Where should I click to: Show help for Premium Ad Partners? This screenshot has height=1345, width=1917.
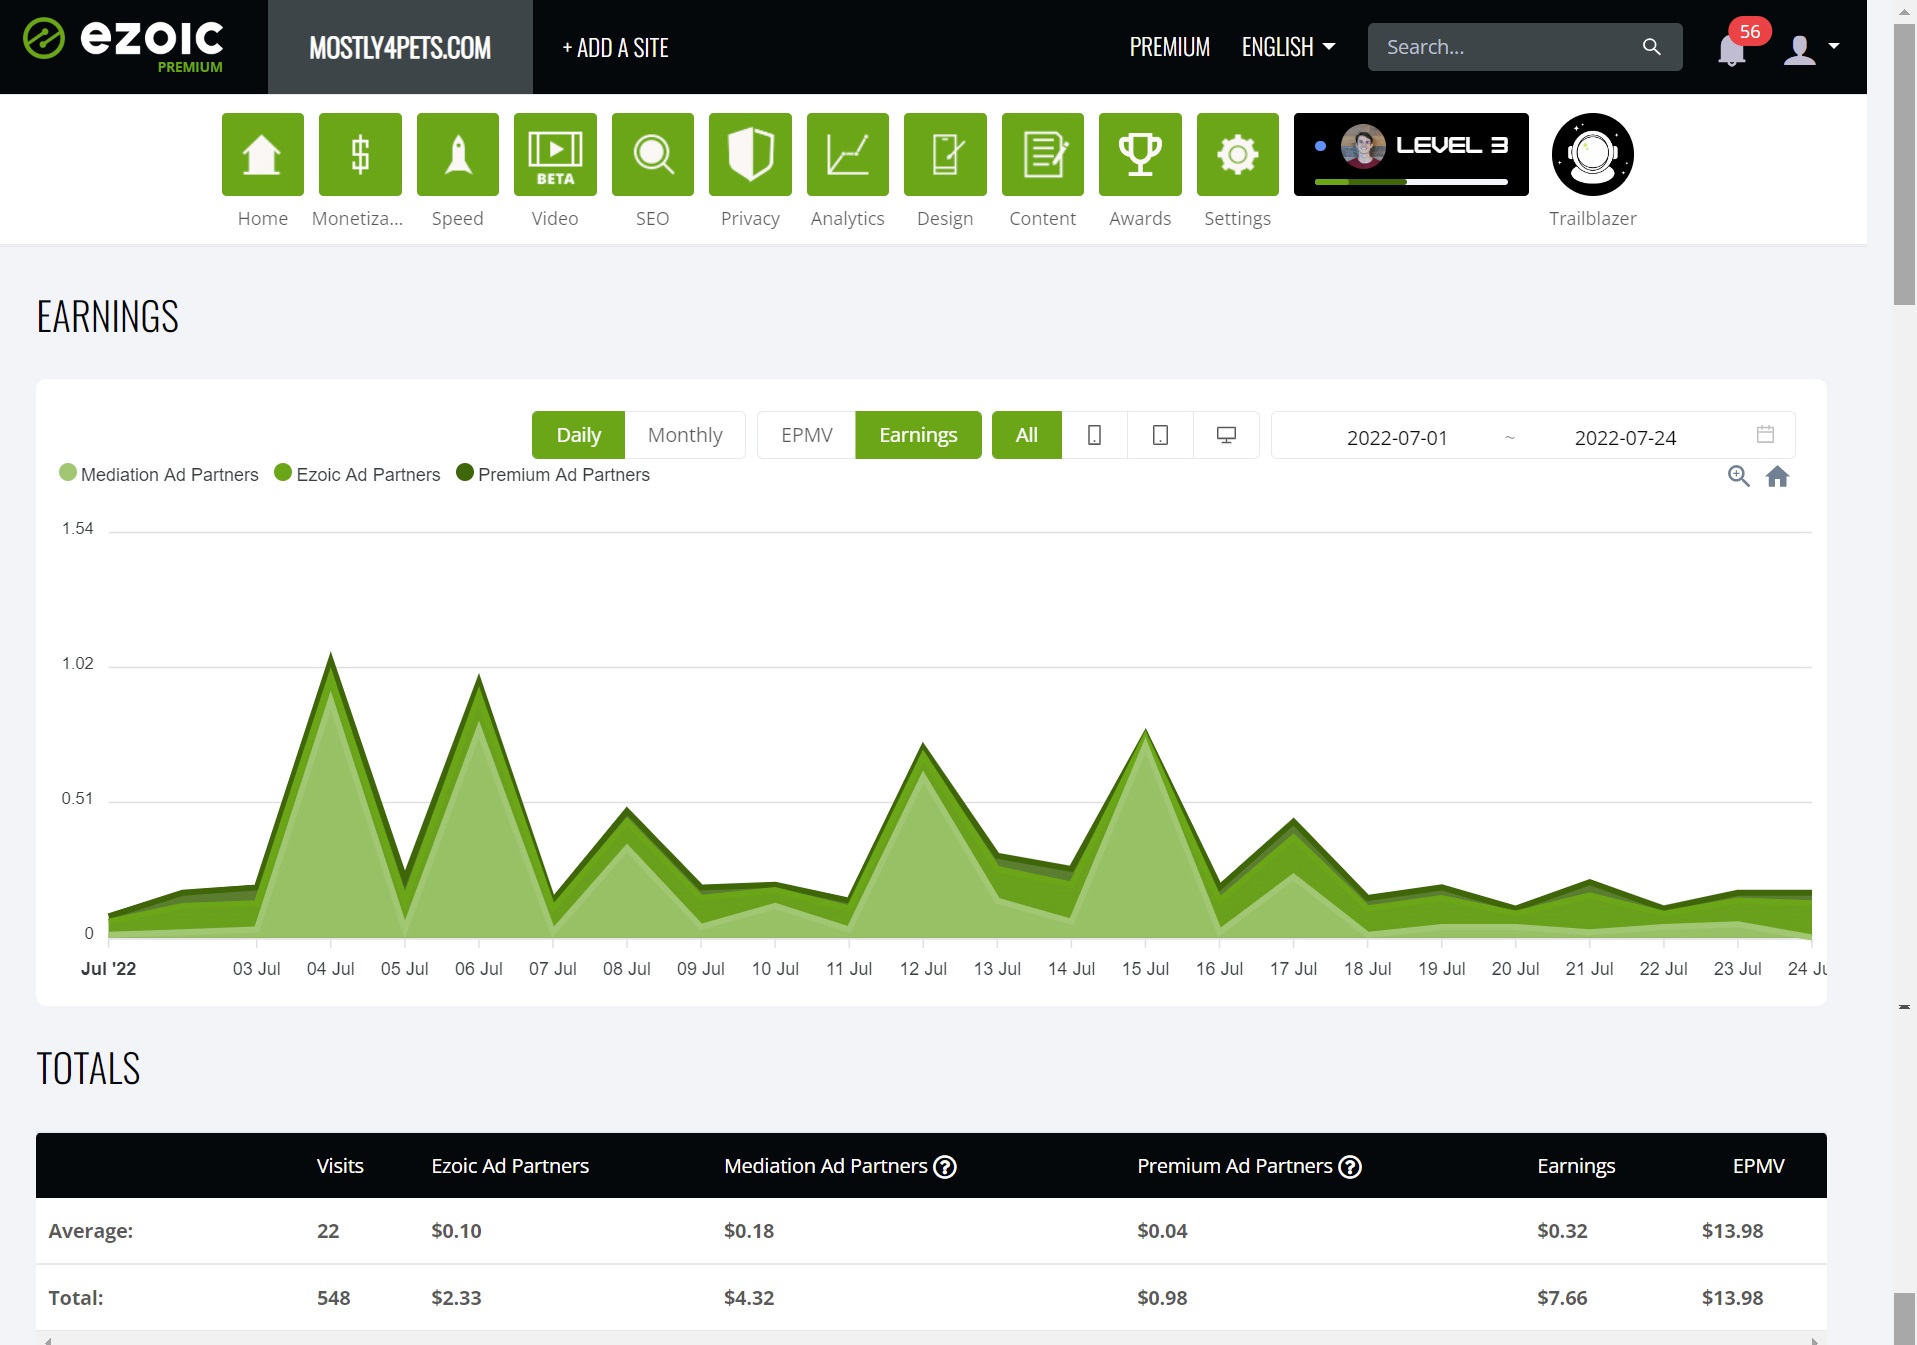click(1350, 1167)
